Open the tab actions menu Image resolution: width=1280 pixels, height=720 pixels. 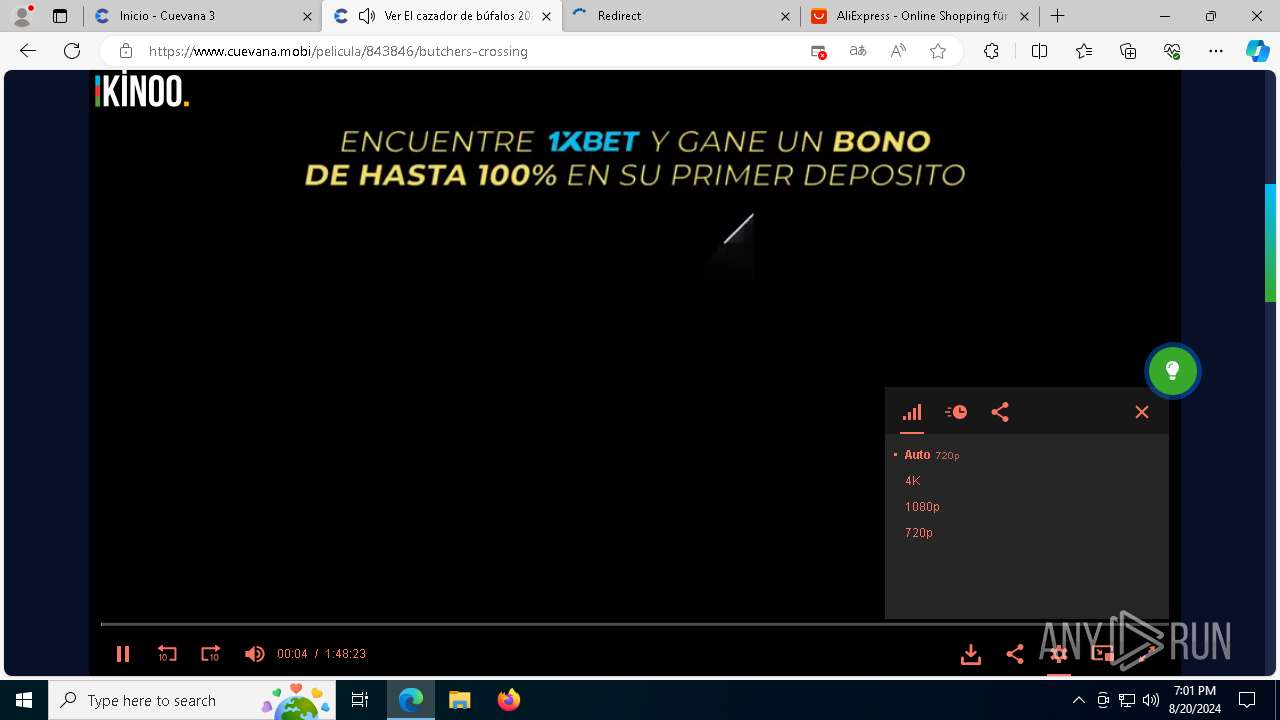[x=60, y=16]
